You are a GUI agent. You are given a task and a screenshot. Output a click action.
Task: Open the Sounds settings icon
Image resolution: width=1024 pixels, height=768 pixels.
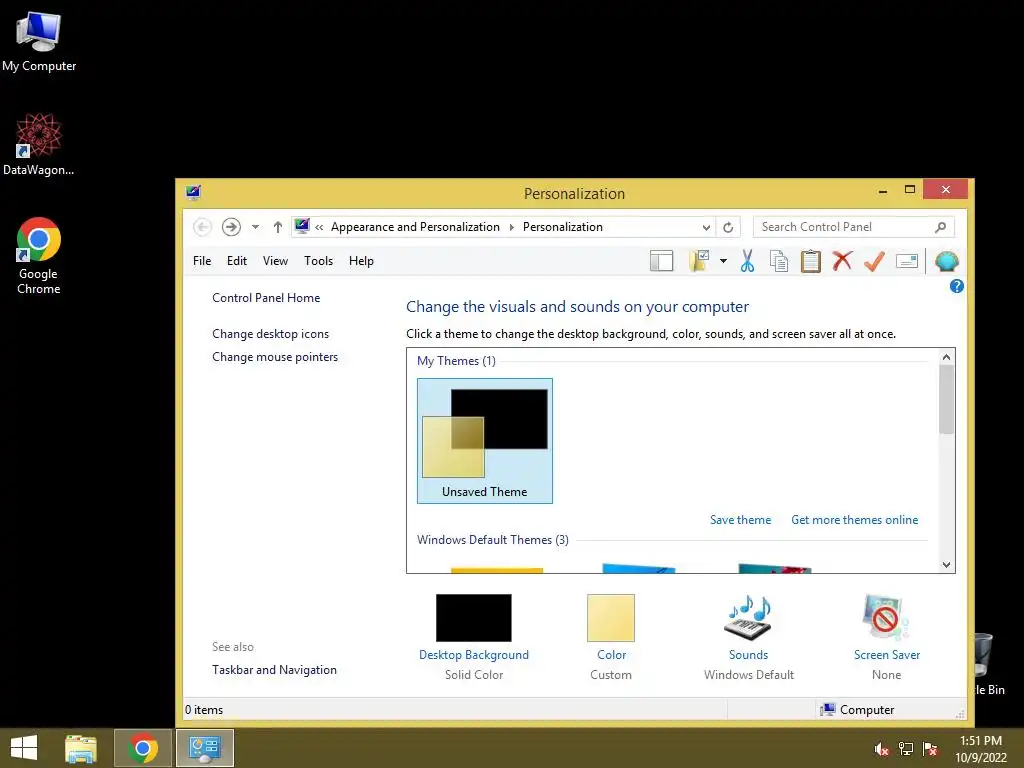pyautogui.click(x=748, y=618)
